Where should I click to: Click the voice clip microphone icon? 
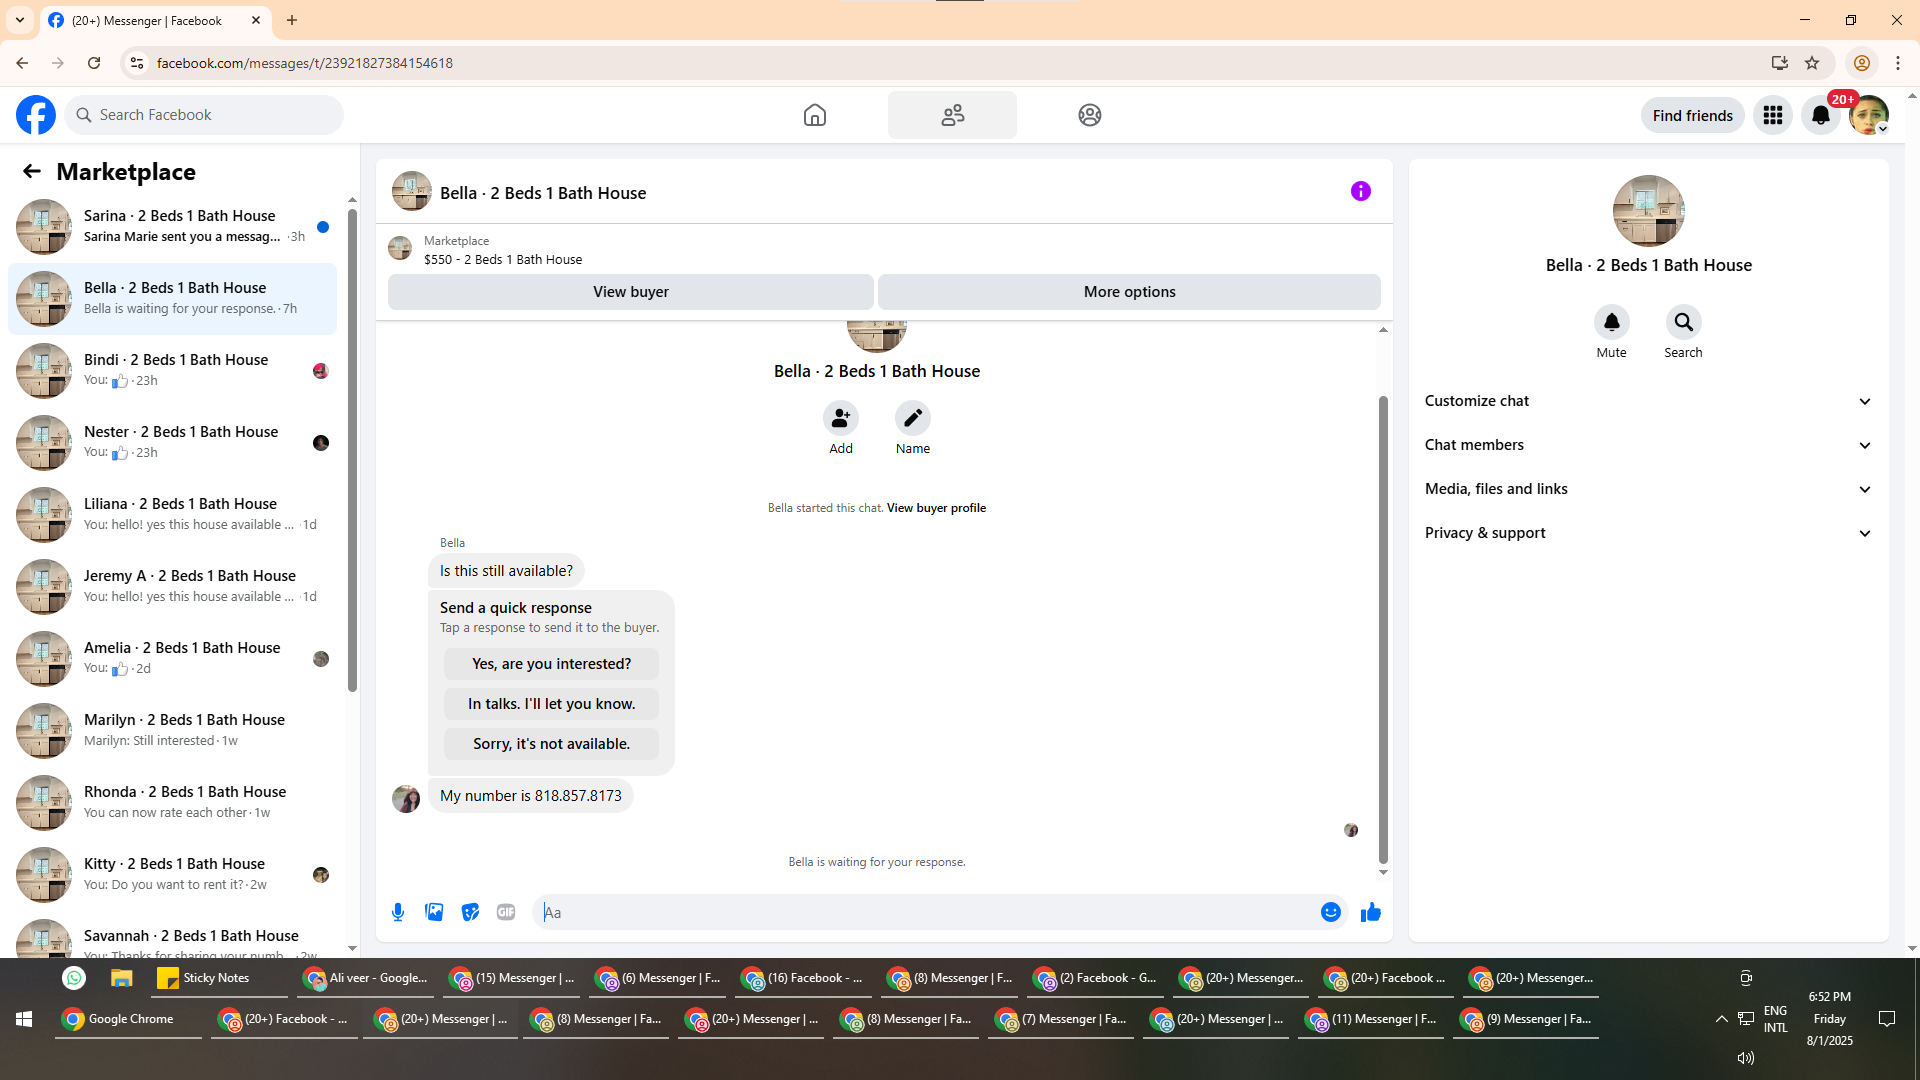[x=398, y=912]
